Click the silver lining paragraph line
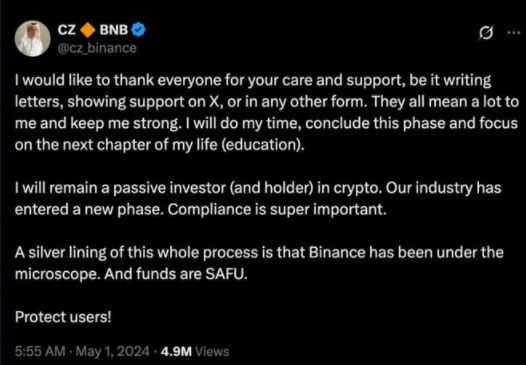 tap(259, 252)
